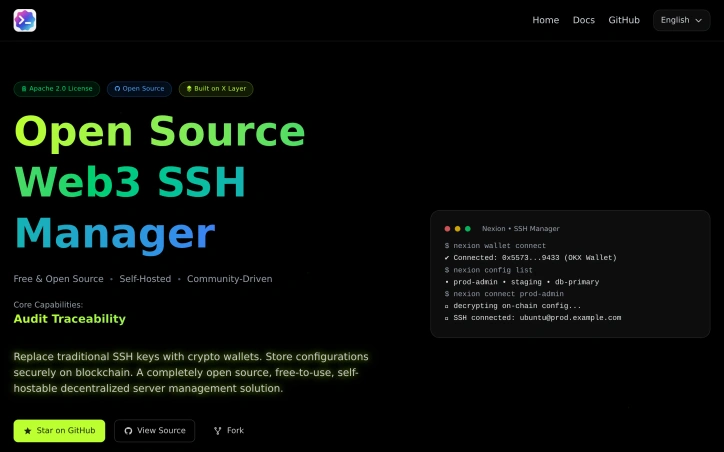Click the 'nexion wallet connect' command line

click(495, 246)
